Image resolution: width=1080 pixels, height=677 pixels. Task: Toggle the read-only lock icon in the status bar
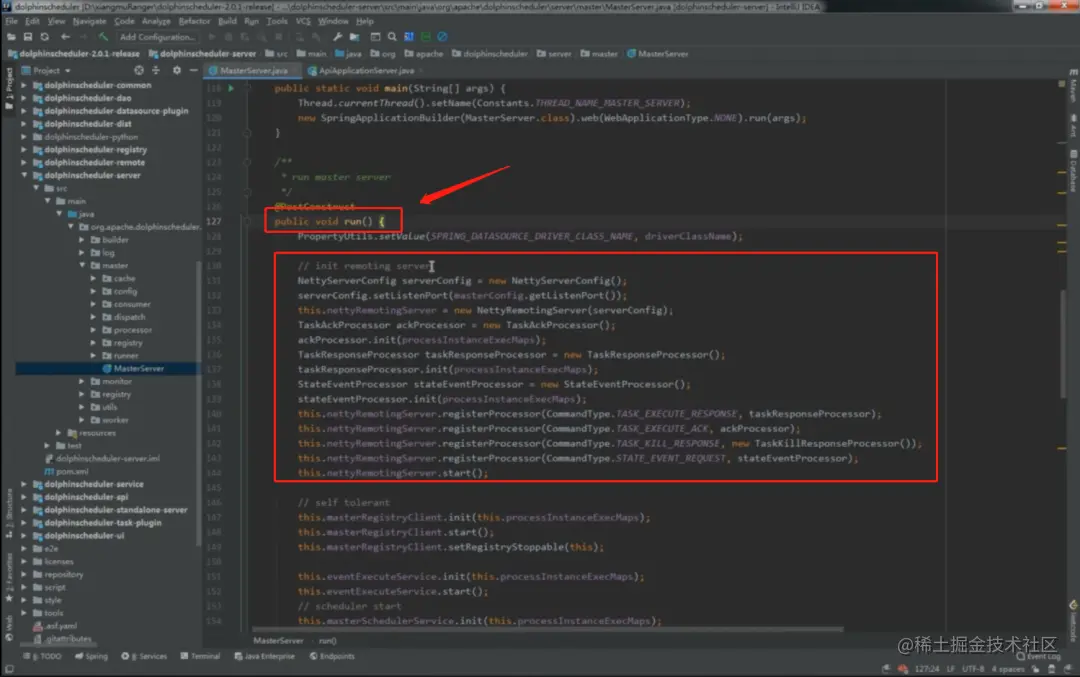(x=1035, y=669)
